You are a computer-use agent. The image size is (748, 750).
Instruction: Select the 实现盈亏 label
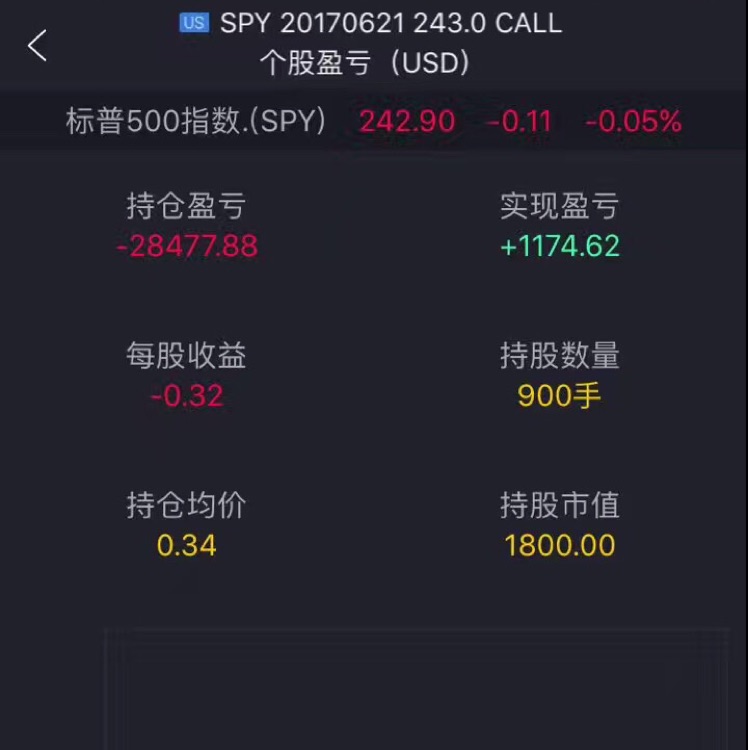click(x=560, y=206)
